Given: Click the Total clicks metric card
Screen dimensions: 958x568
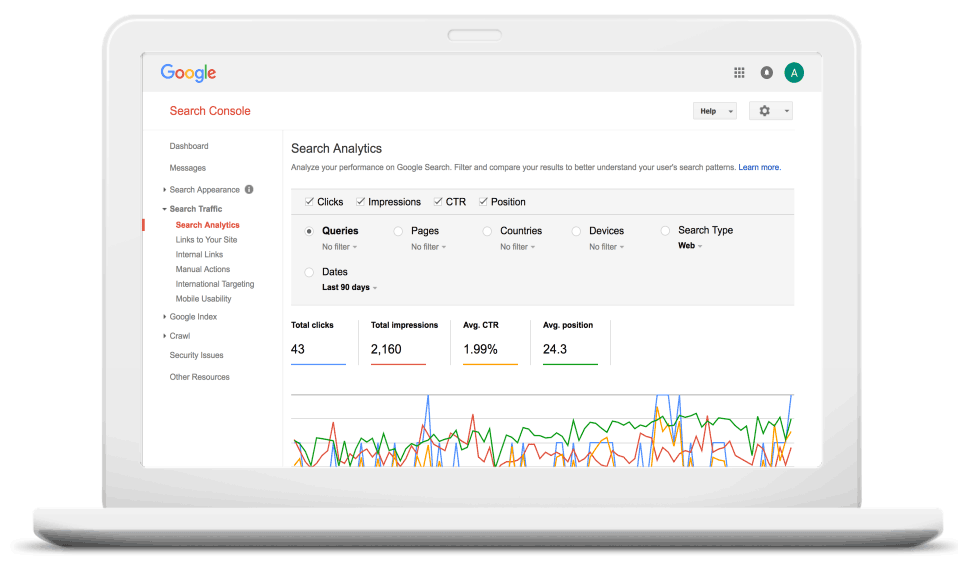Looking at the screenshot, I should [x=317, y=340].
